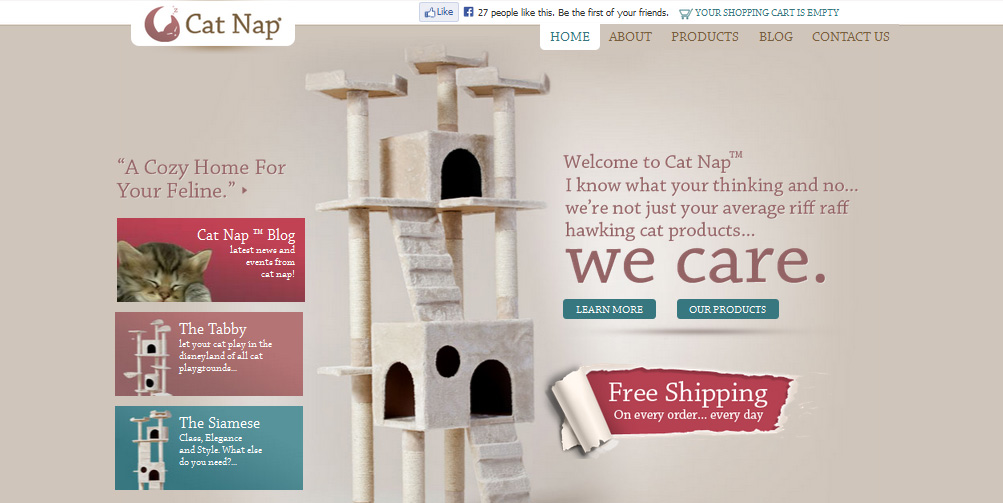Click the sleeping kitten image
Viewport: 1003px width, 503px height.
click(164, 271)
